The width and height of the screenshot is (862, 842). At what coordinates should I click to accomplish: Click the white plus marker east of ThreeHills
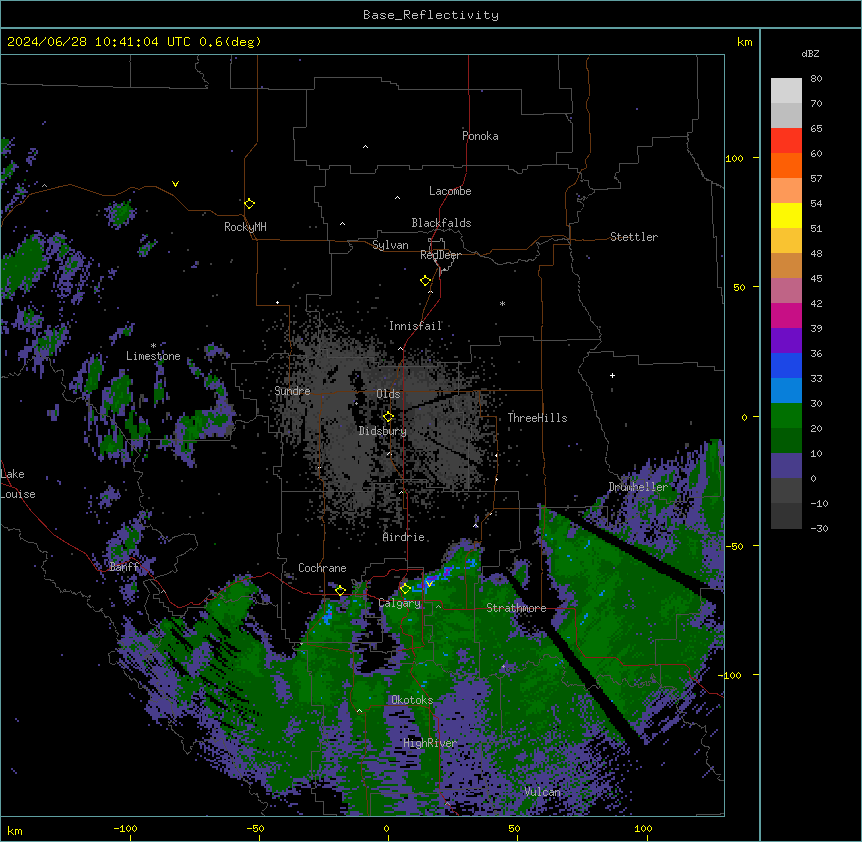[612, 375]
